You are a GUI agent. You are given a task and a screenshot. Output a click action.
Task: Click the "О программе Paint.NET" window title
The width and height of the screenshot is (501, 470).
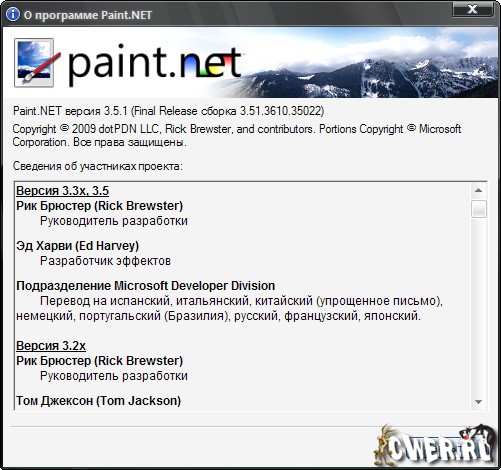(x=88, y=15)
